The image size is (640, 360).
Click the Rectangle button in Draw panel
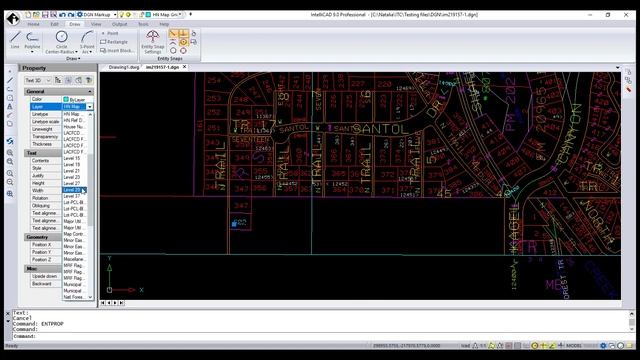click(114, 42)
